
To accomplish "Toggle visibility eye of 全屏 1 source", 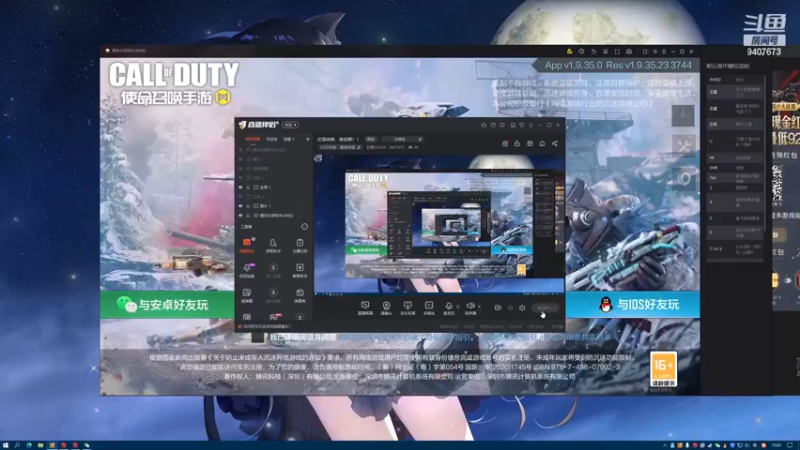I will [x=240, y=187].
